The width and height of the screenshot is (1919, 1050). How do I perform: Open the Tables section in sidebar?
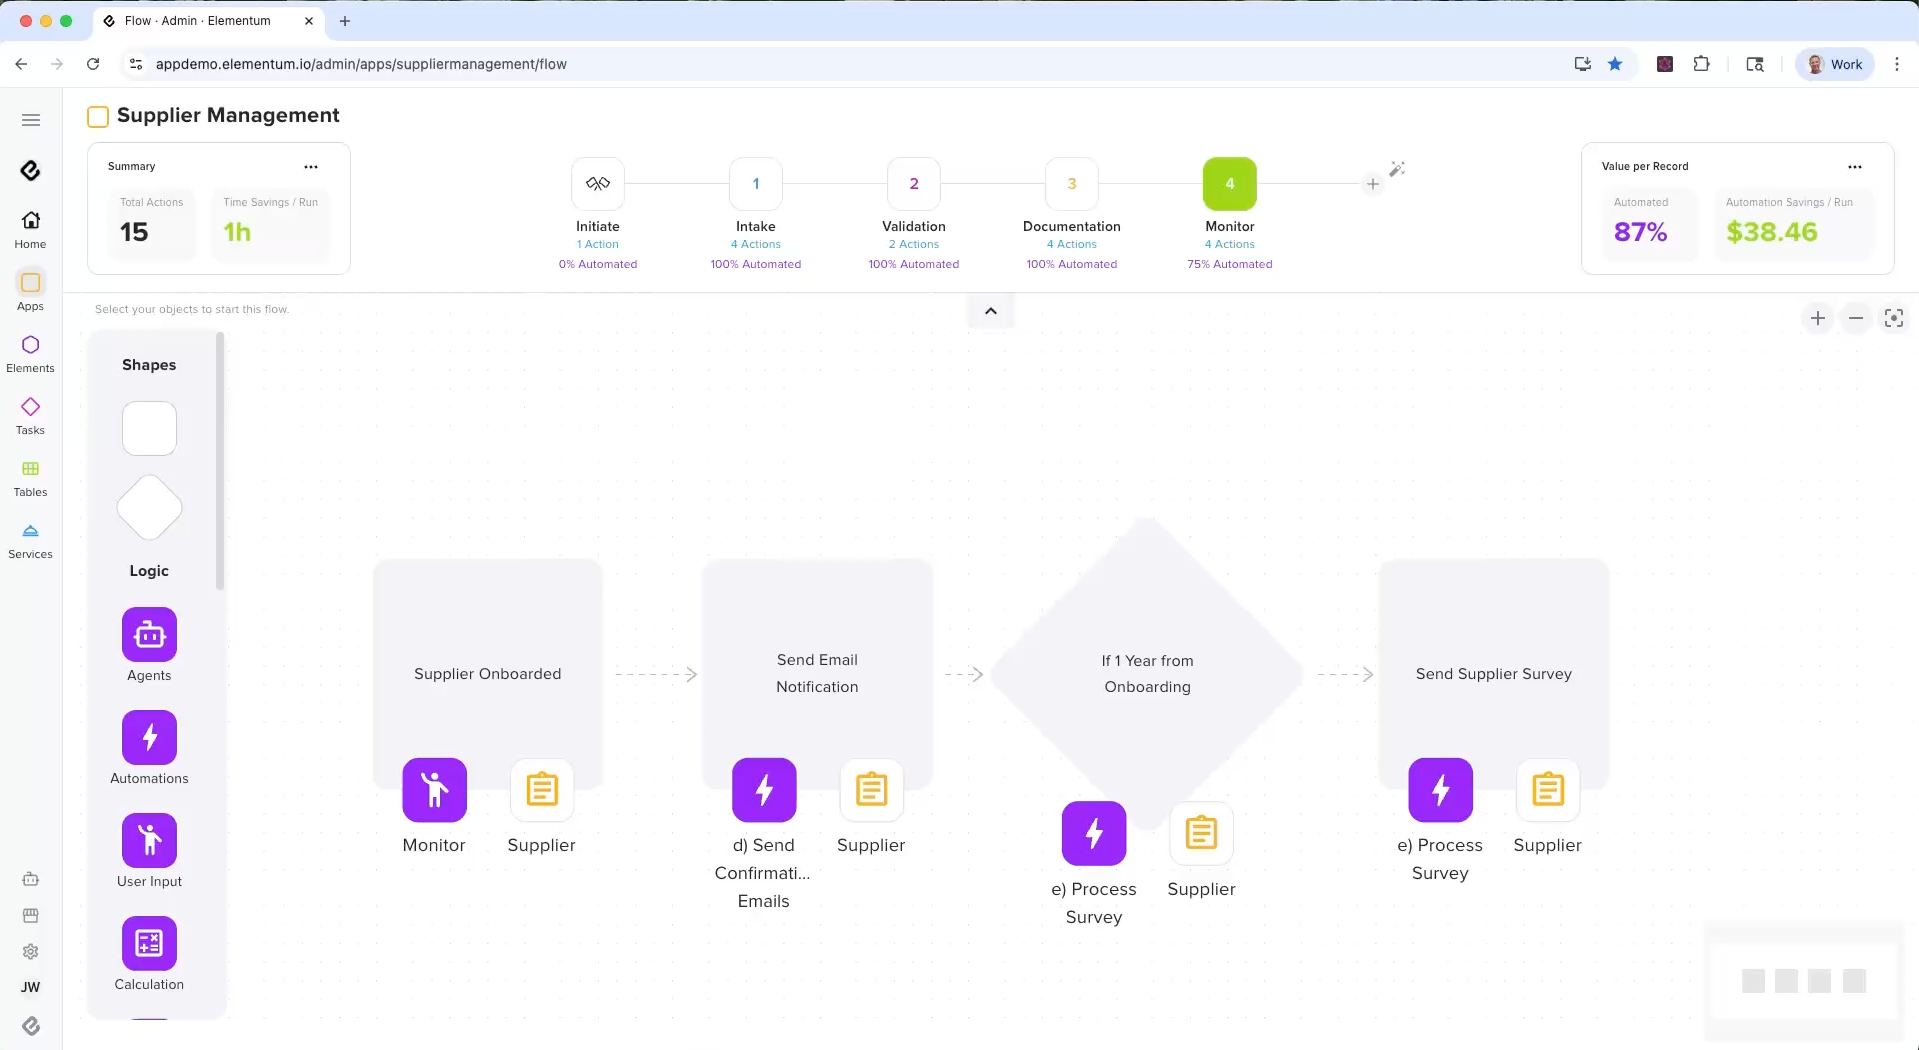(x=30, y=478)
